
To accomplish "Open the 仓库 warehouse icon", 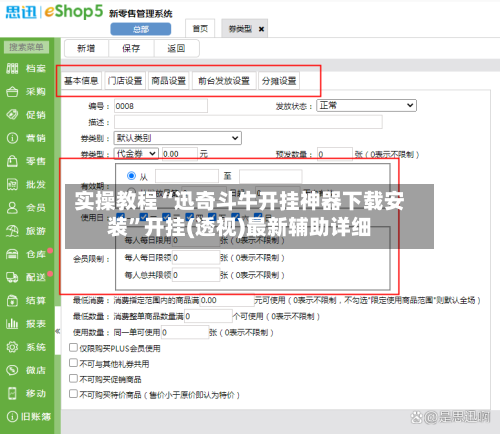I will coord(12,254).
